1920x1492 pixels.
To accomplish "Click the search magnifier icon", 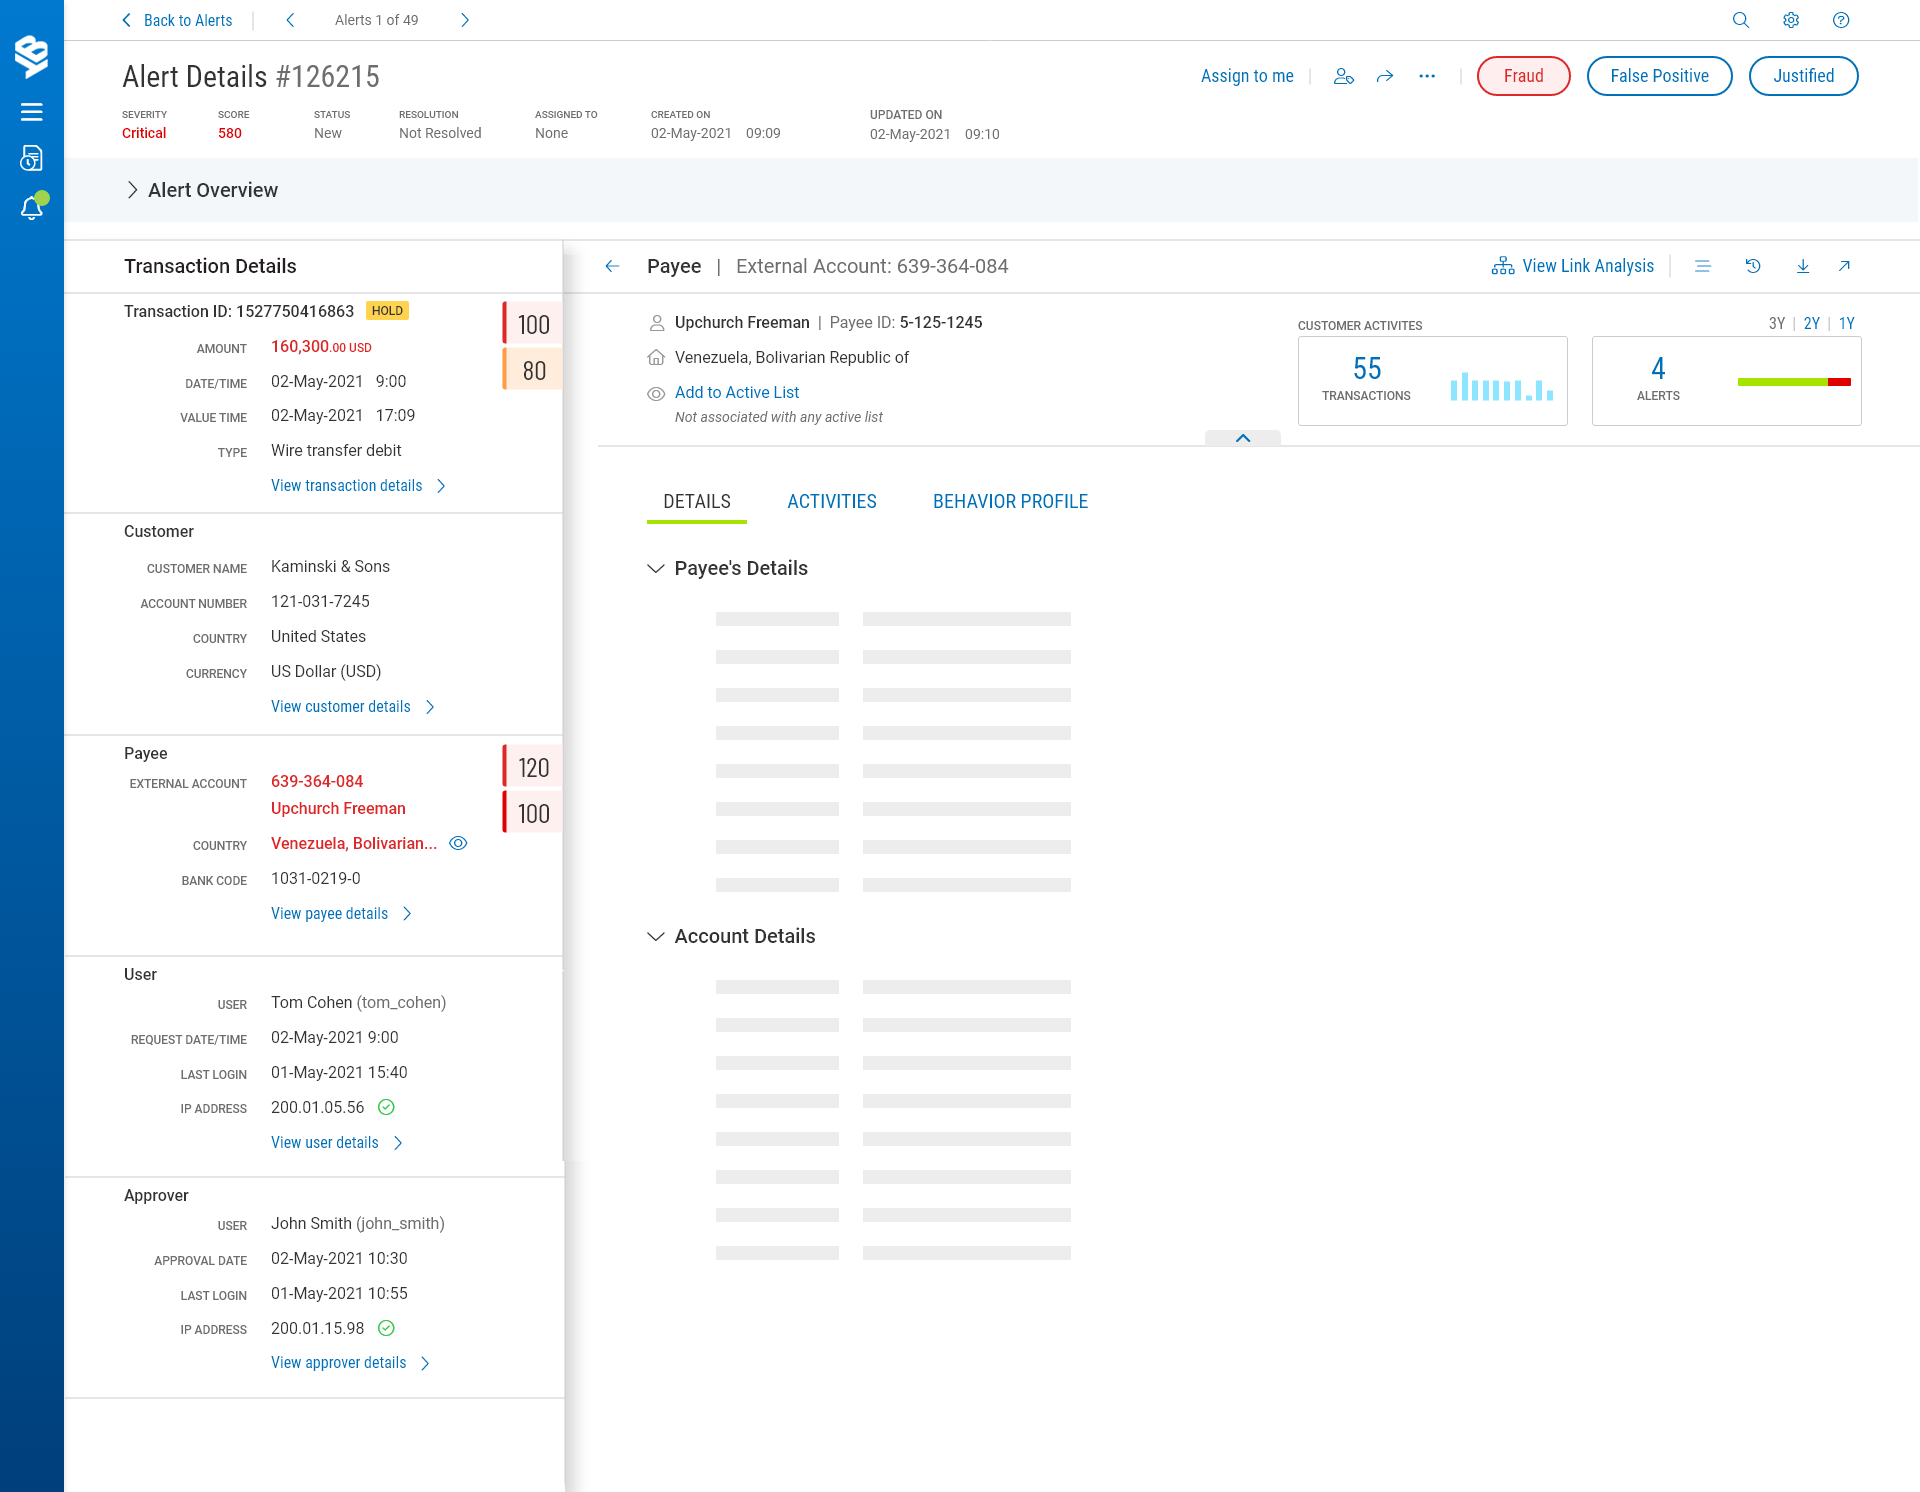I will (x=1741, y=20).
